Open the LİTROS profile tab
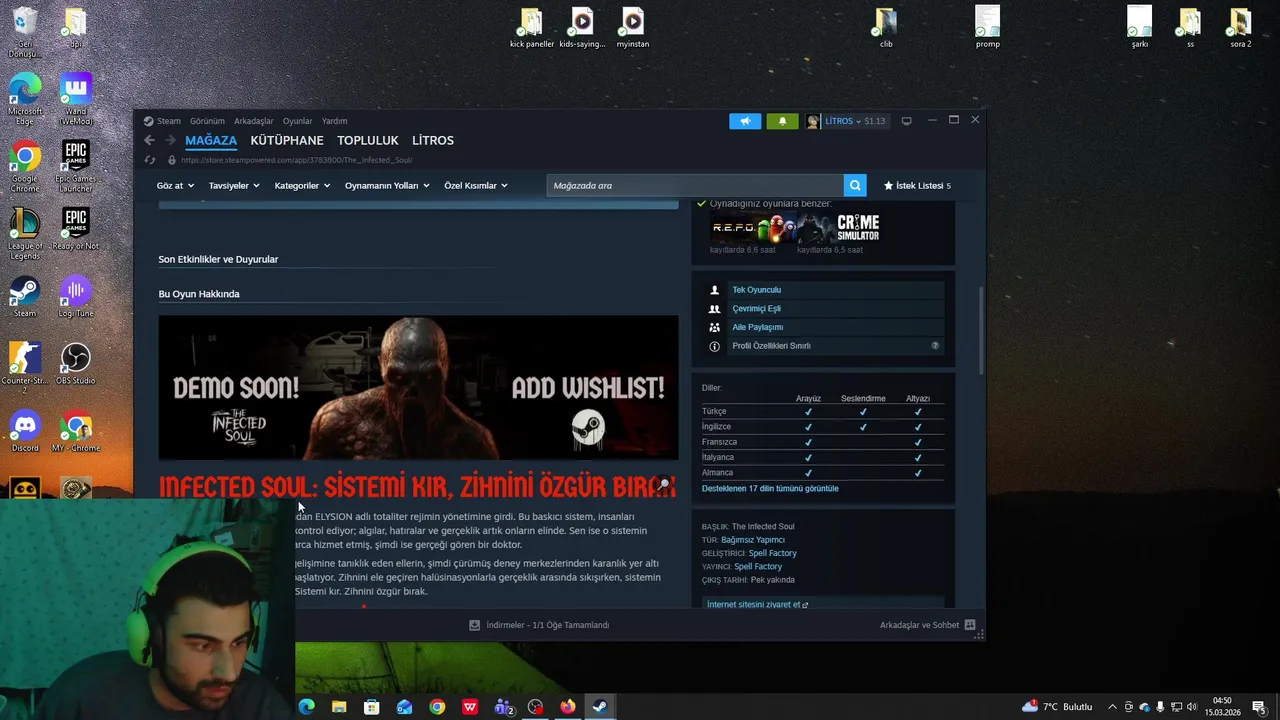The width and height of the screenshot is (1280, 720). (x=433, y=140)
